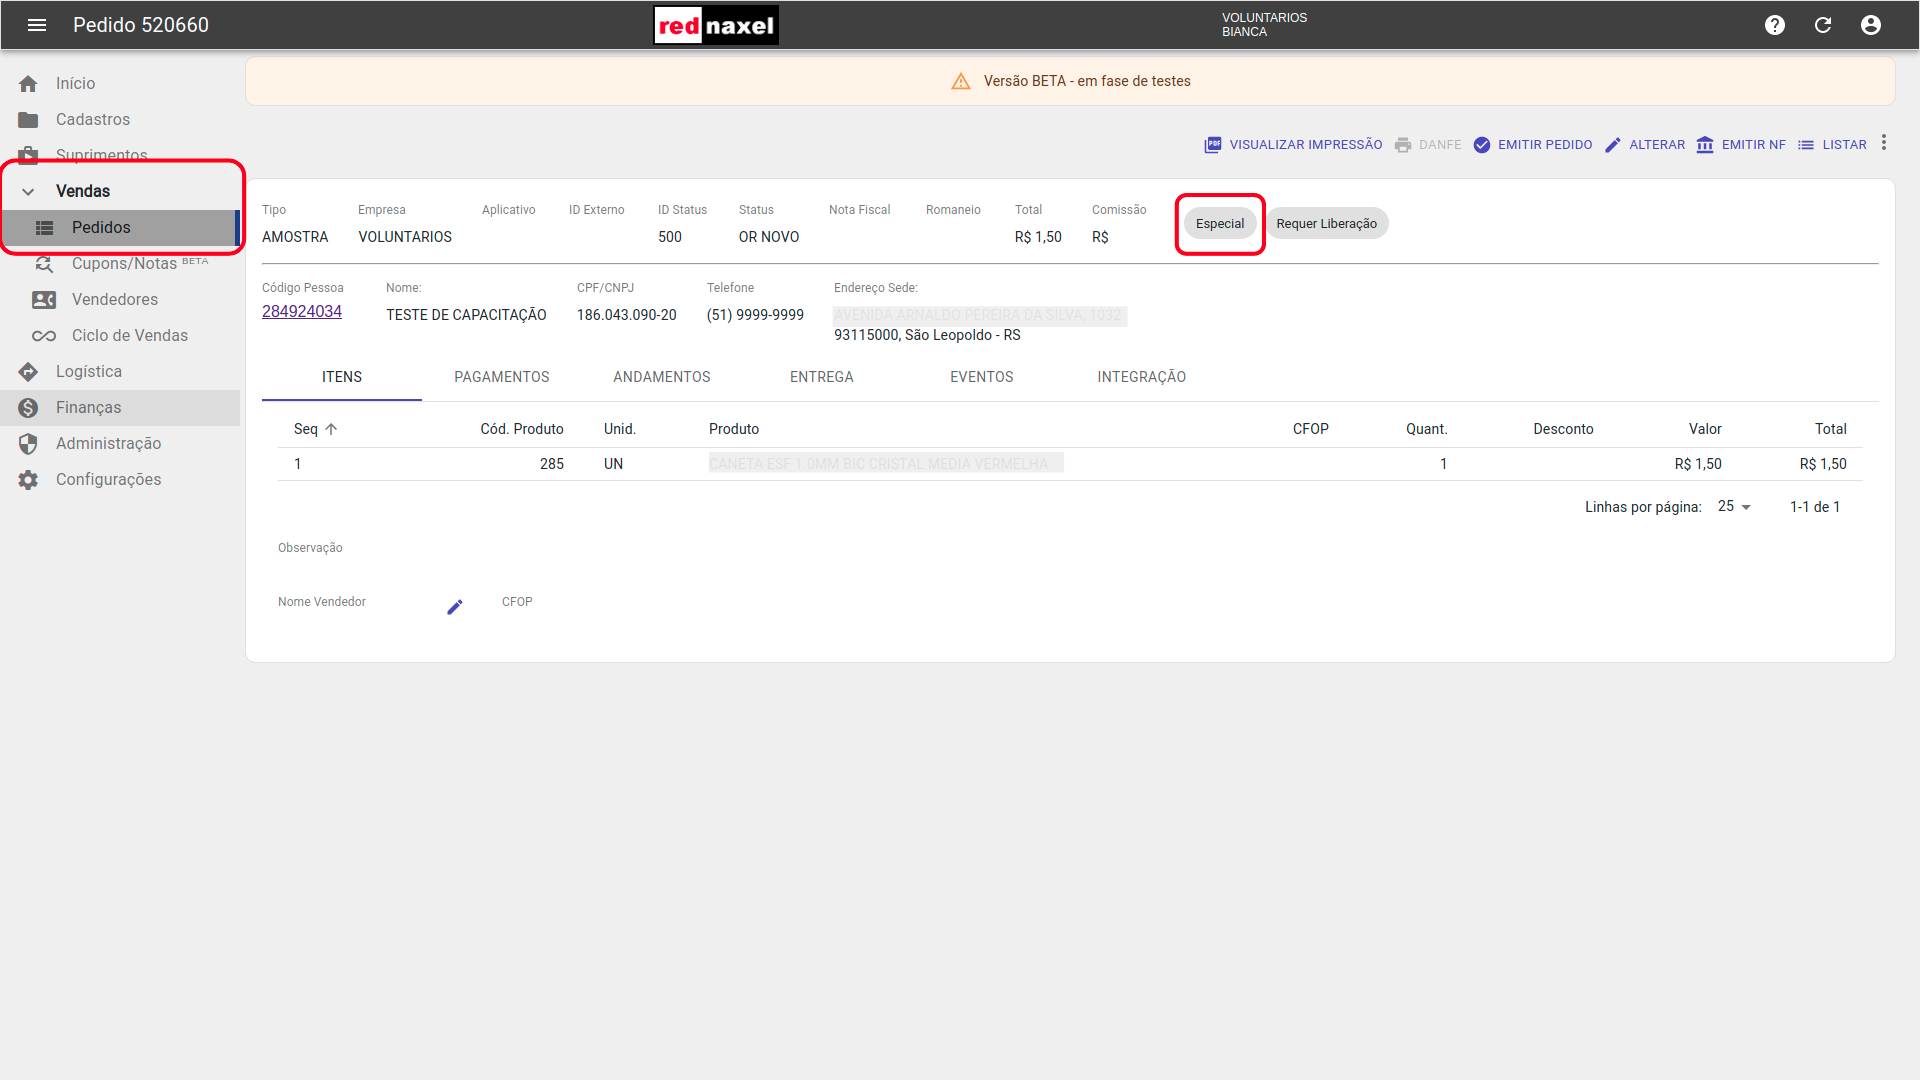1920x1080 pixels.
Task: Open the hamburger navigation menu
Action: coord(37,25)
